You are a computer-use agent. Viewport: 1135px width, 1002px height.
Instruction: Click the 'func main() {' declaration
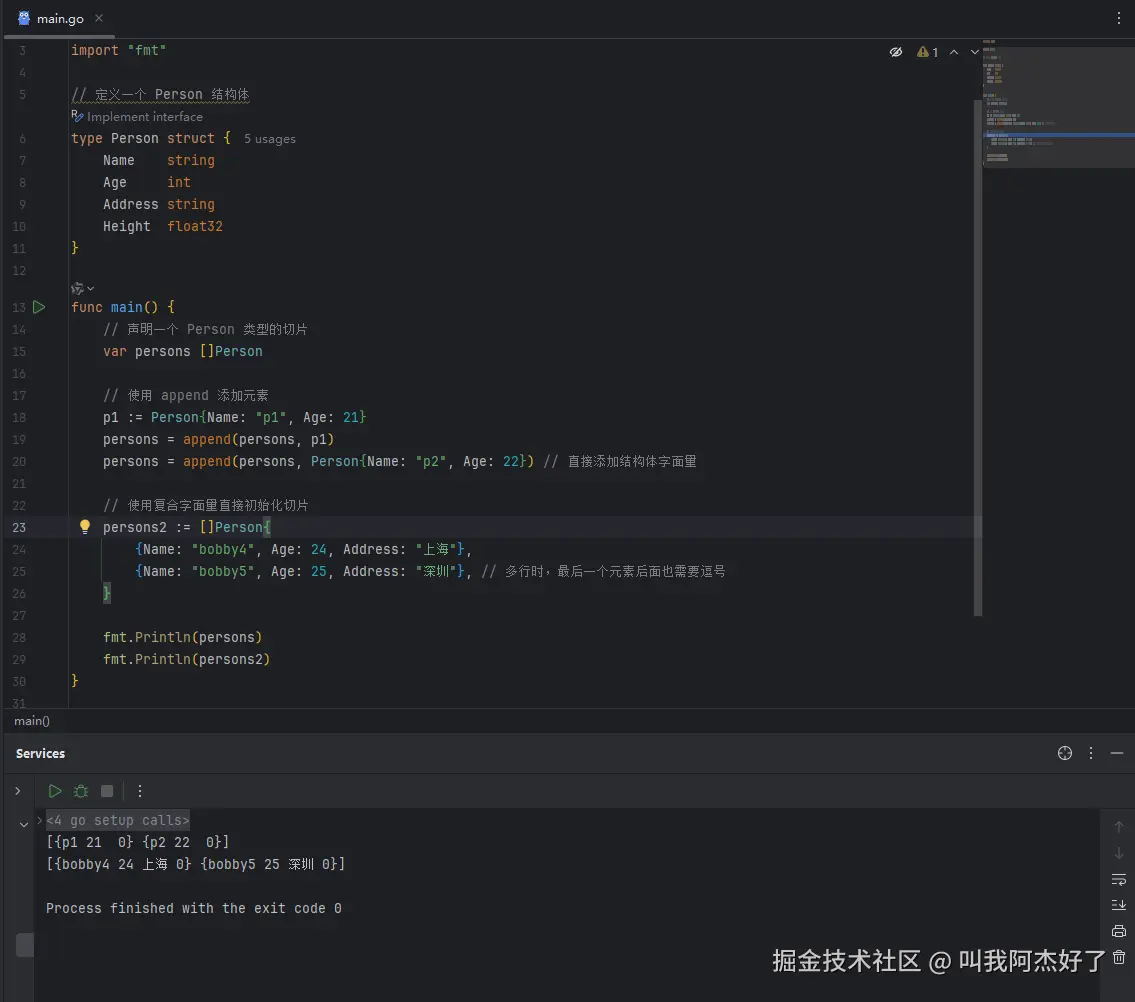point(122,307)
